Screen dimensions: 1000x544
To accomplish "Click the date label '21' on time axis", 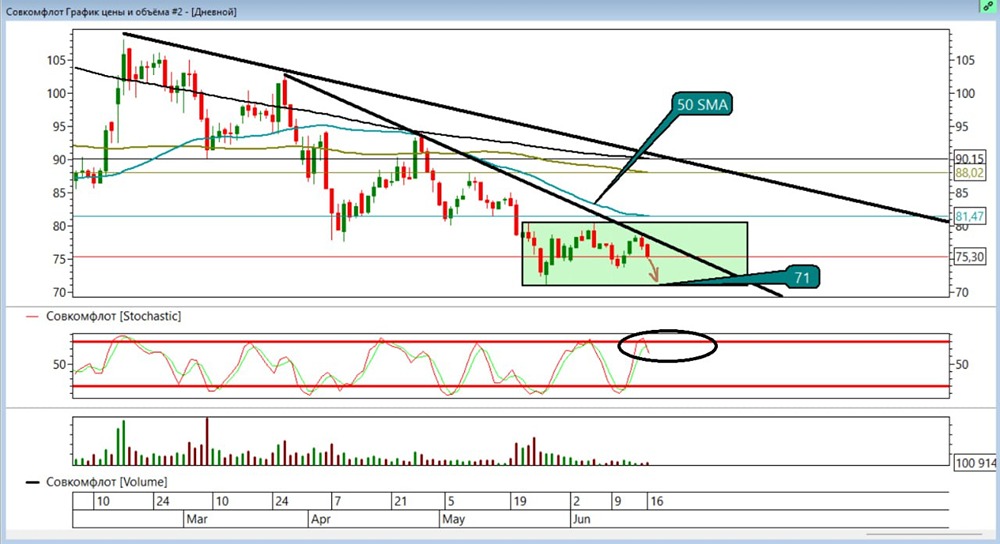I will (400, 501).
